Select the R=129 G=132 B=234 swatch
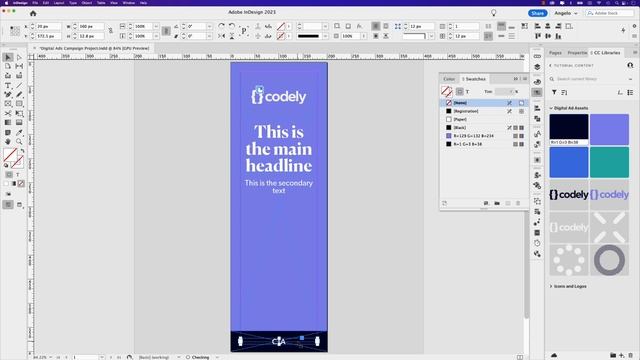 pyautogui.click(x=483, y=136)
